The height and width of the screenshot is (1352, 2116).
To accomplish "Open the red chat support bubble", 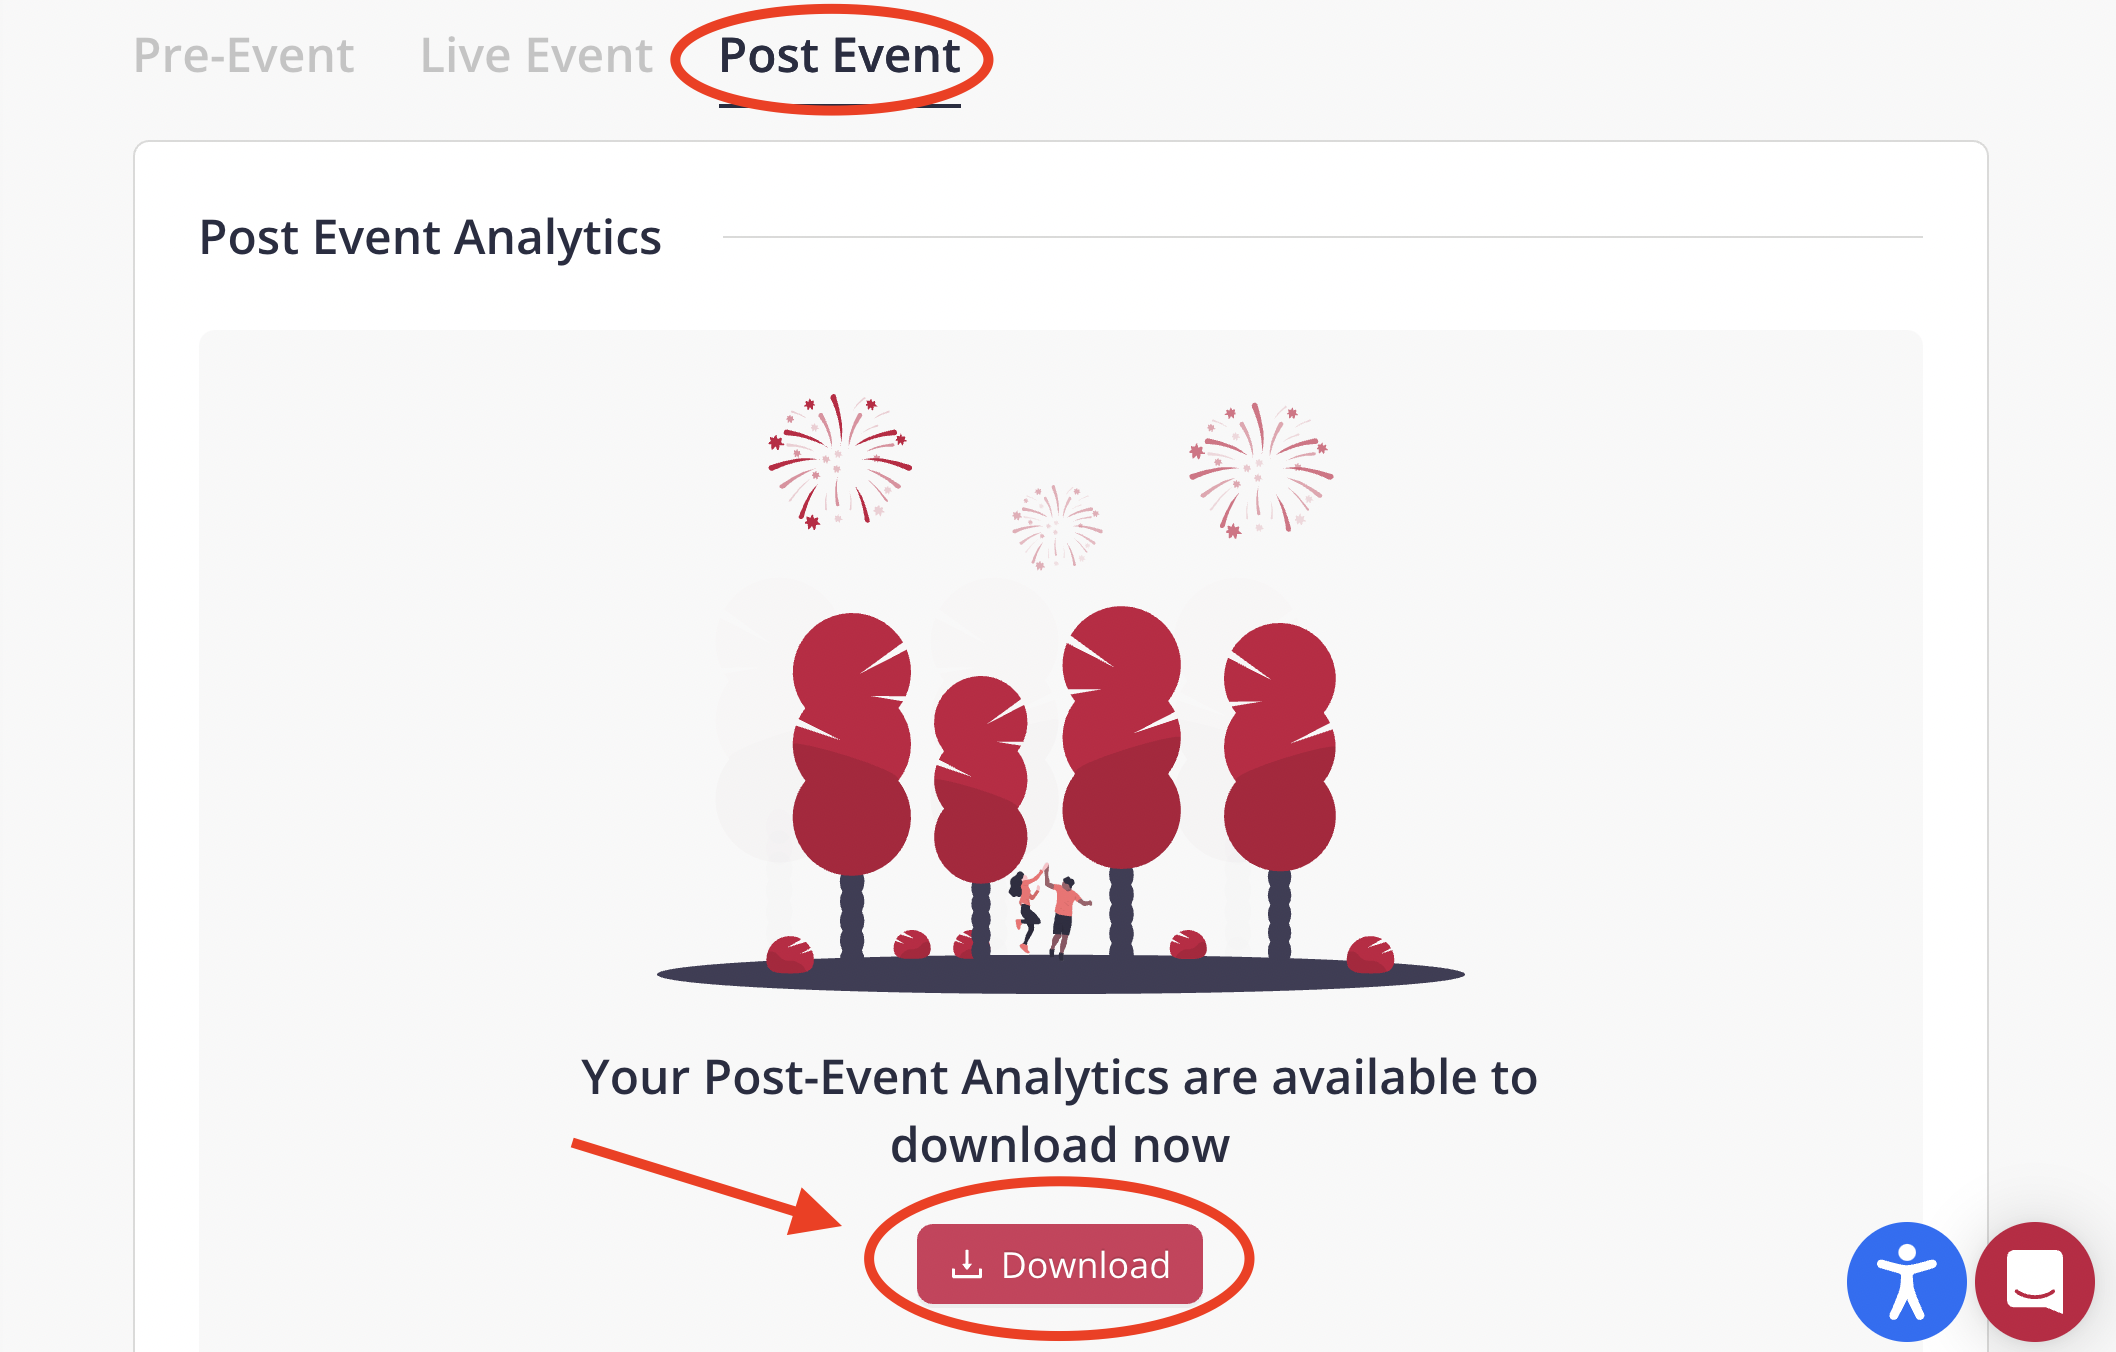I will [x=2035, y=1281].
